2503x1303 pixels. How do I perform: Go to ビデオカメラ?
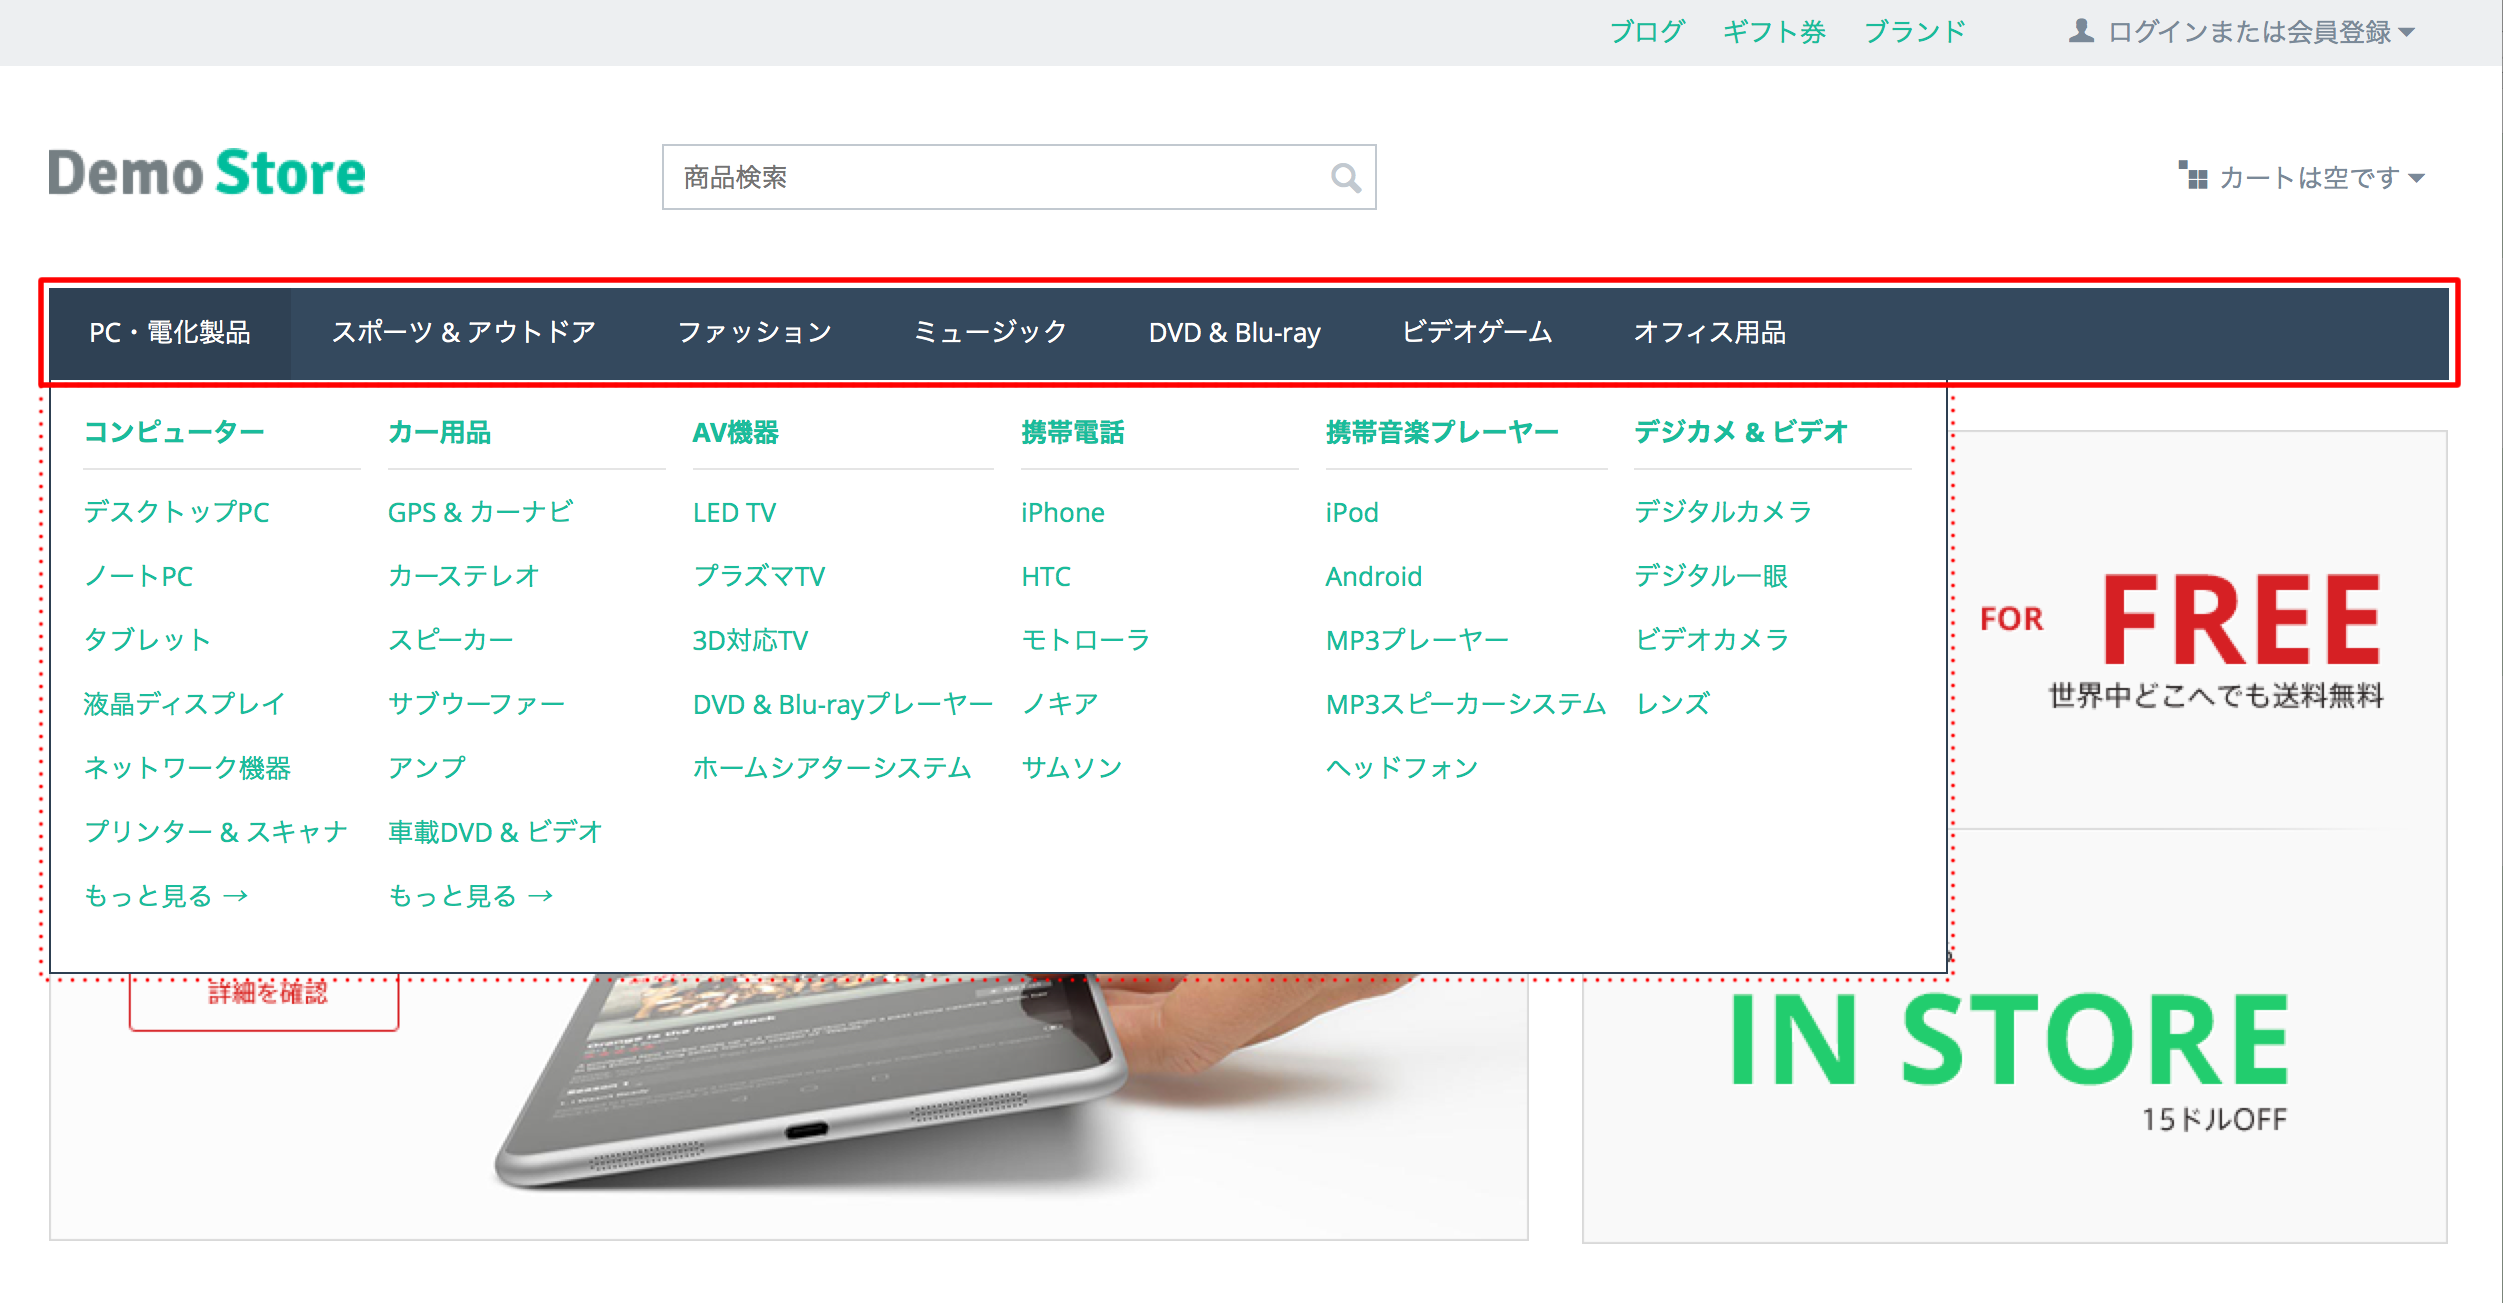click(x=1712, y=641)
